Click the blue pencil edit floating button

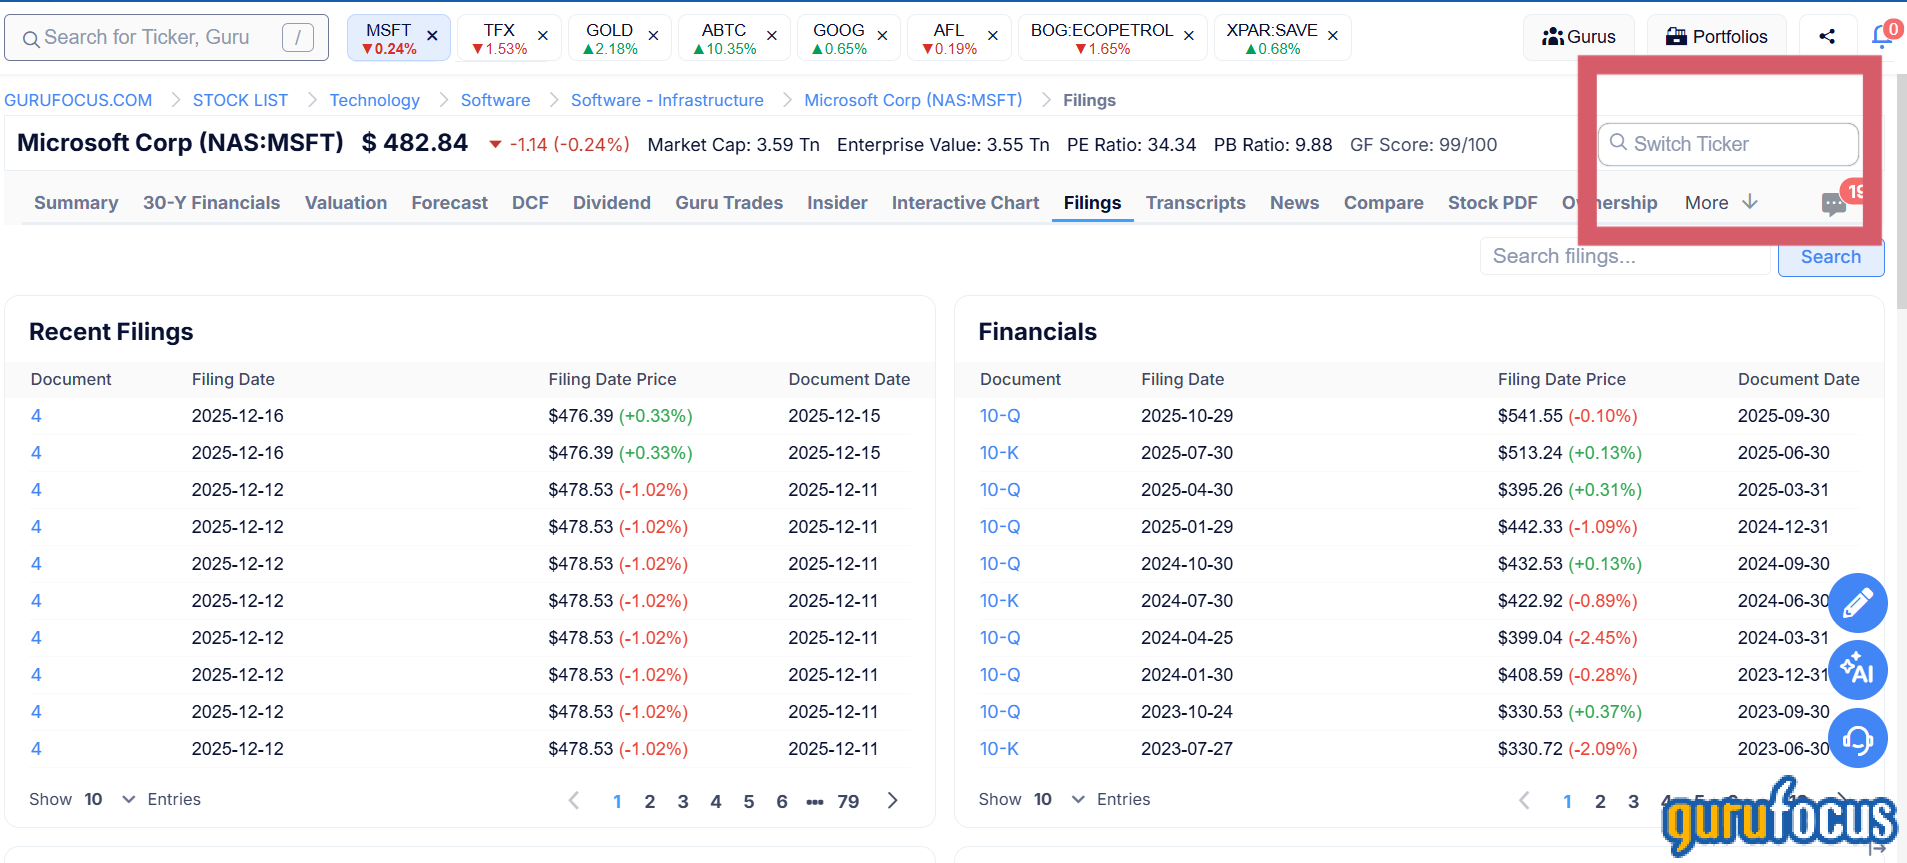click(1858, 603)
